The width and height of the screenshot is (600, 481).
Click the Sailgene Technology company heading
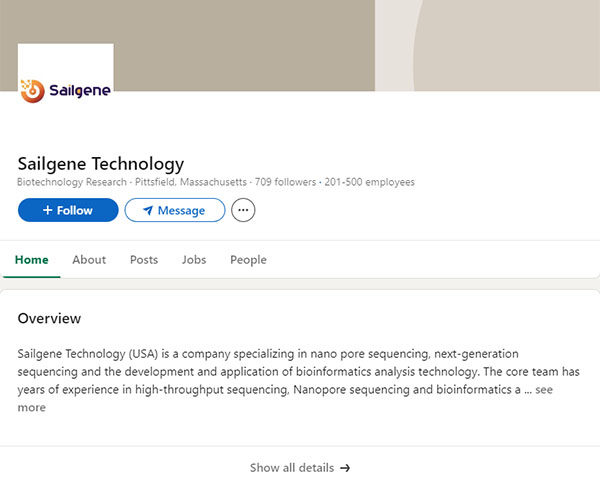[101, 164]
